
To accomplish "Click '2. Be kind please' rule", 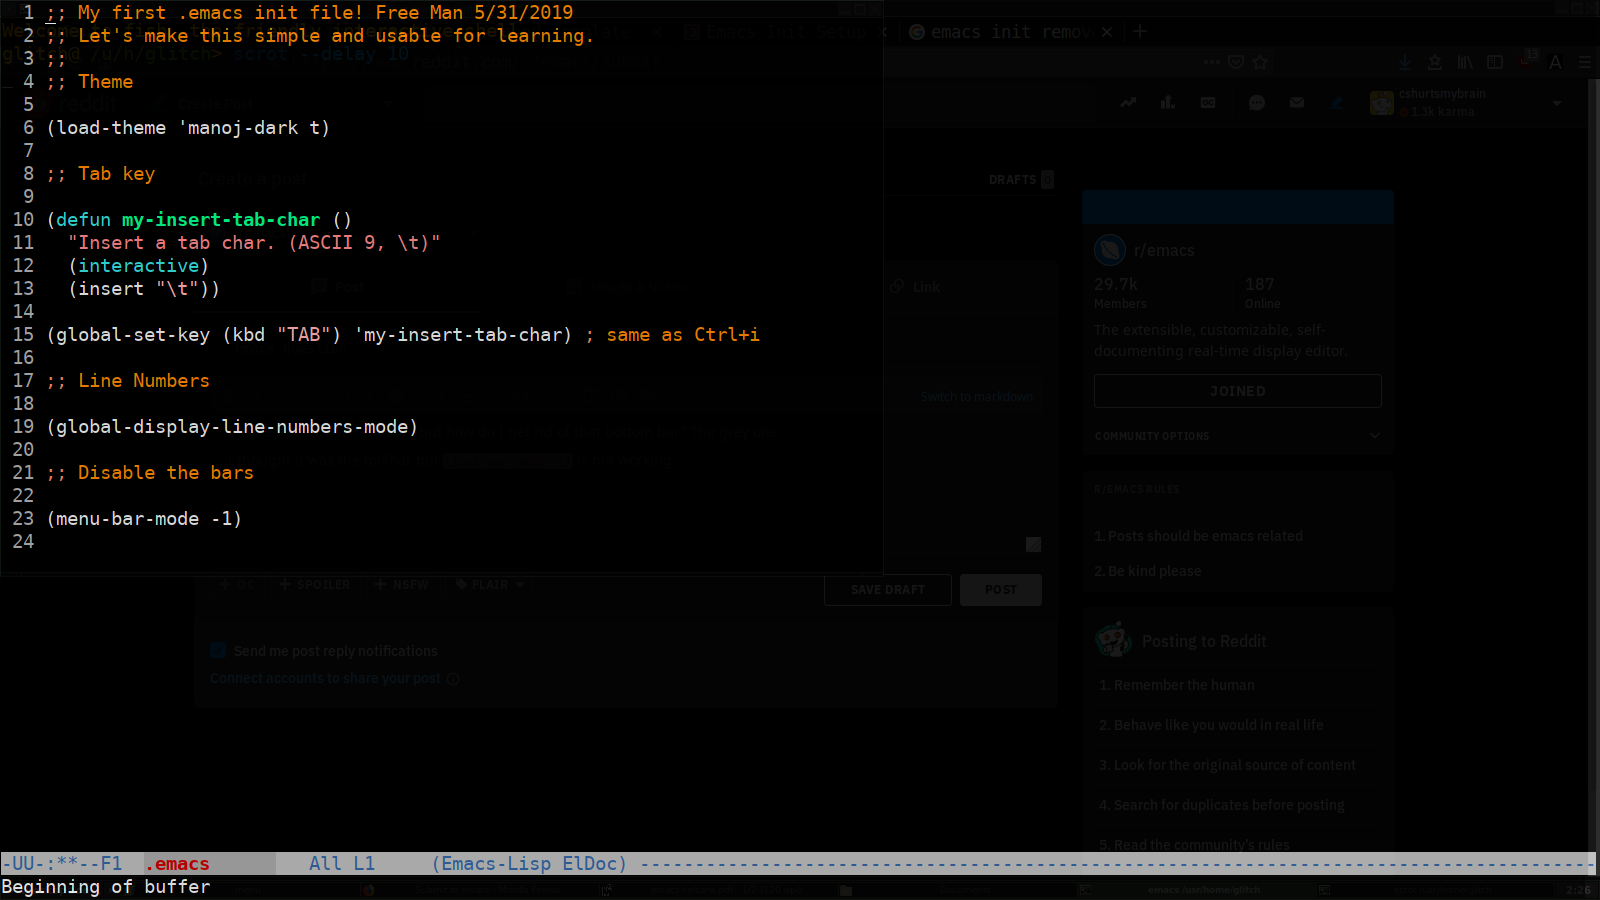I will 1148,571.
